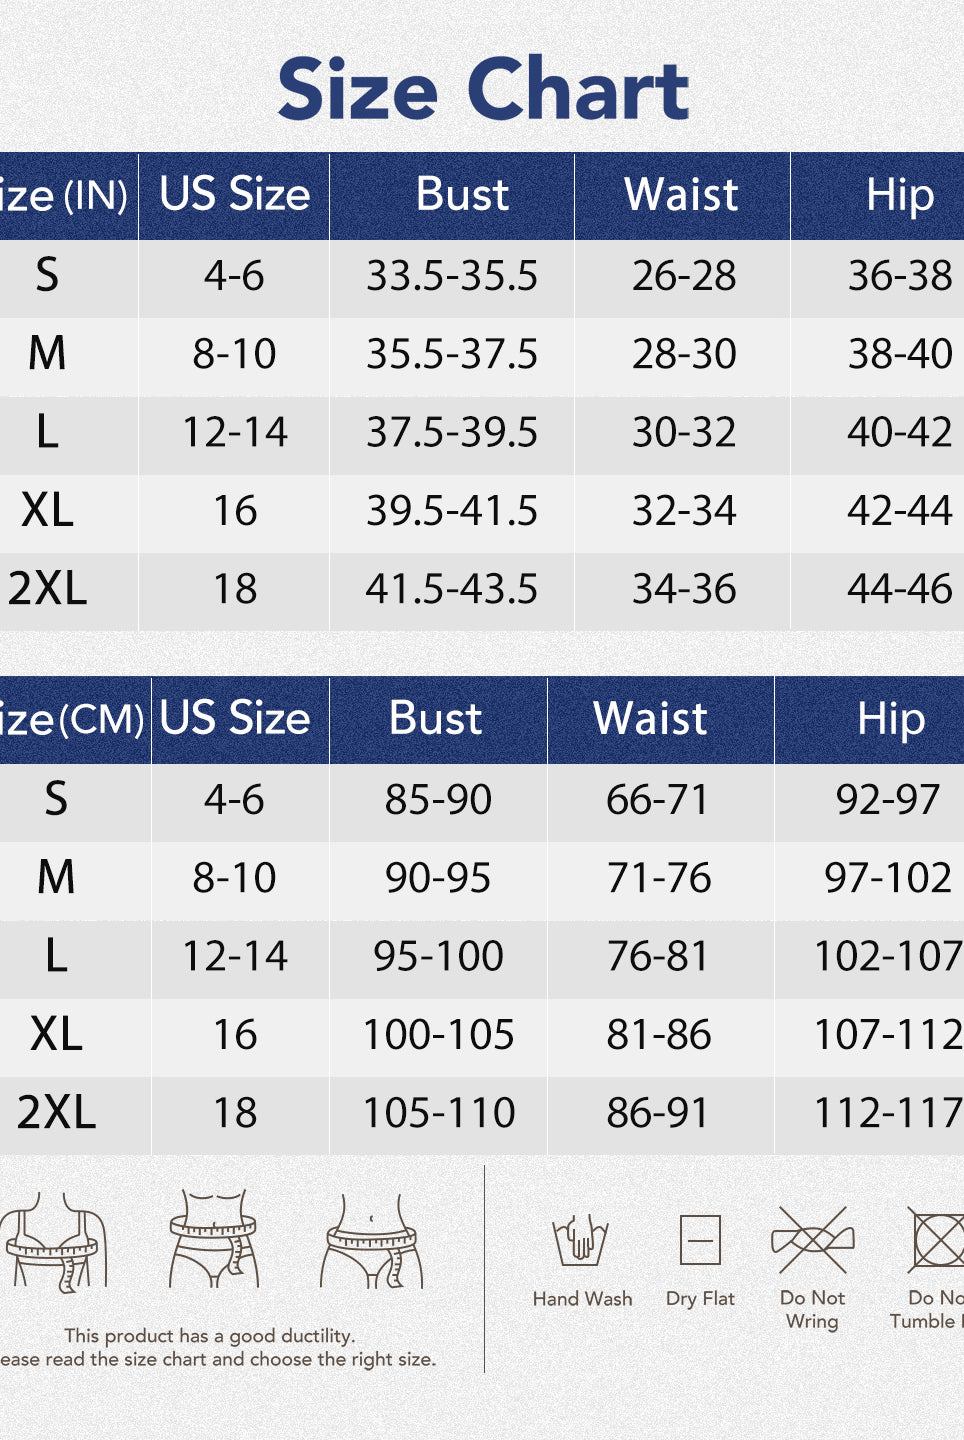Tap the Do Not Wring icon

tap(813, 1241)
